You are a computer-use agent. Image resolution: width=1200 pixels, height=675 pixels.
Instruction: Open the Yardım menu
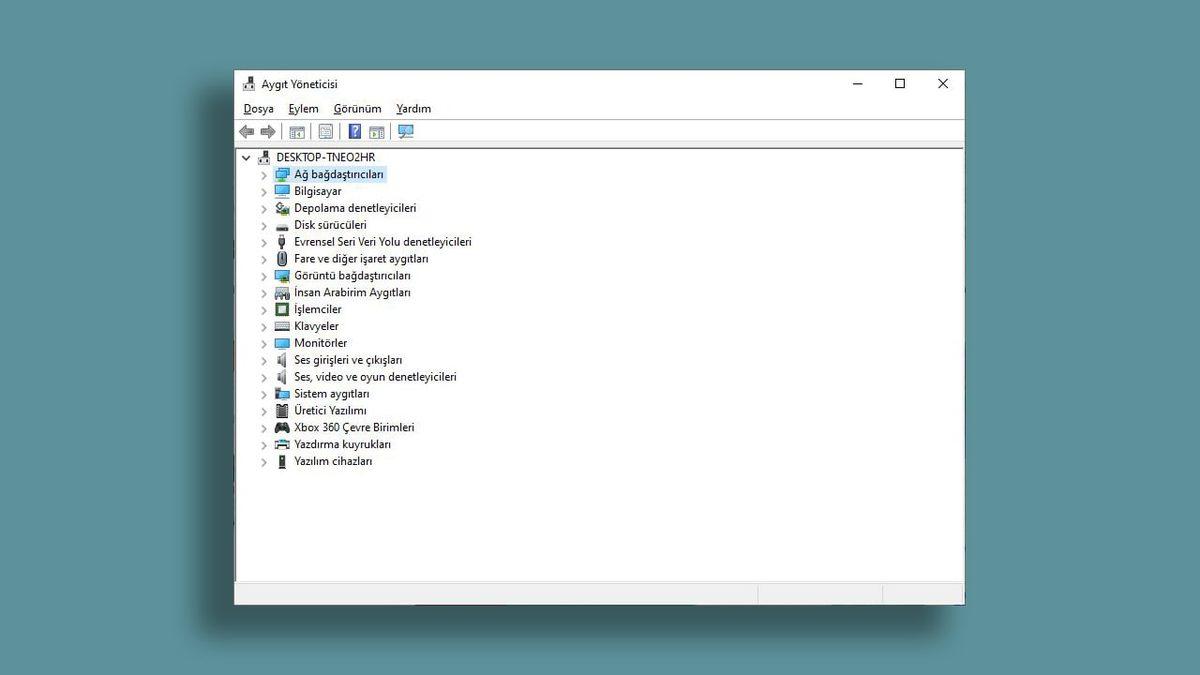click(413, 108)
